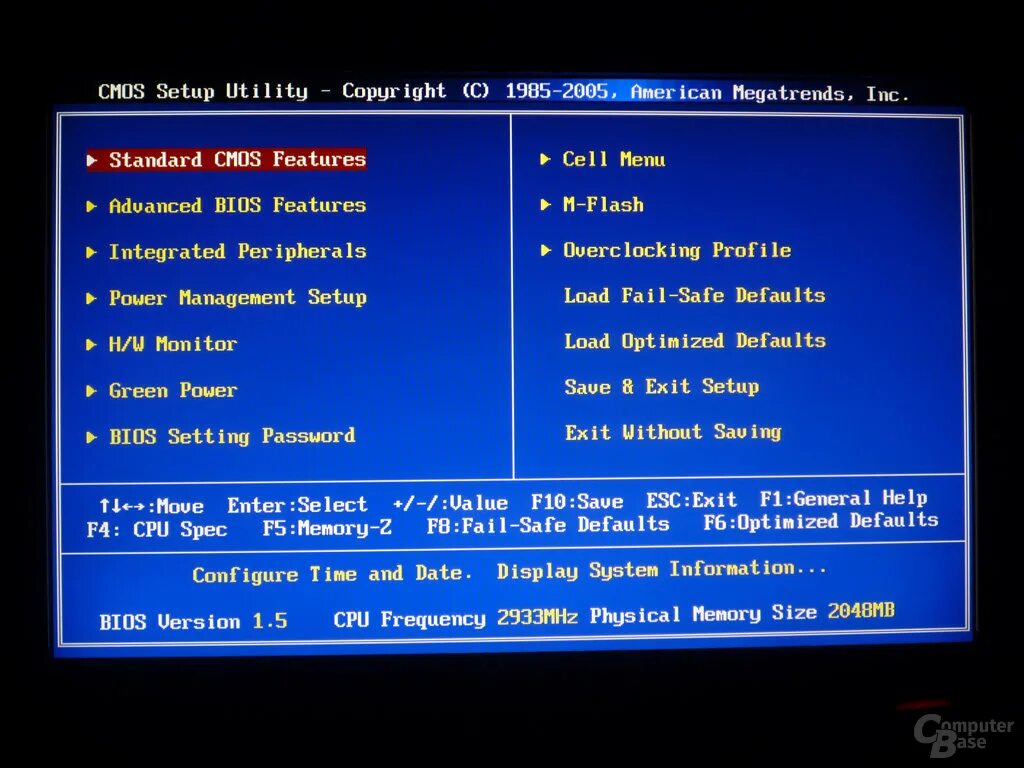This screenshot has width=1024, height=768.
Task: Click the Enter:Select hint
Action: point(297,505)
